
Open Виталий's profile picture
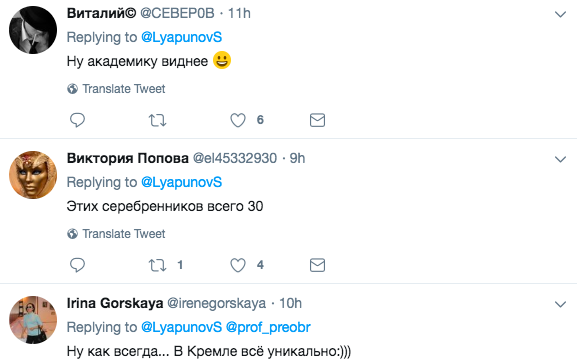tap(33, 30)
